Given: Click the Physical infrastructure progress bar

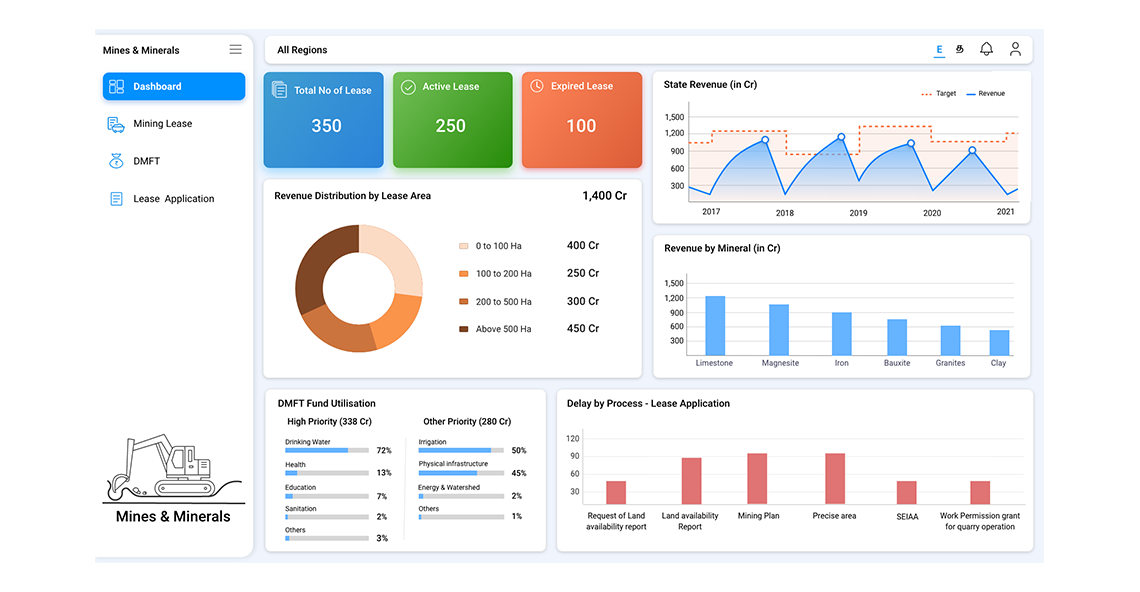Looking at the screenshot, I should [461, 473].
